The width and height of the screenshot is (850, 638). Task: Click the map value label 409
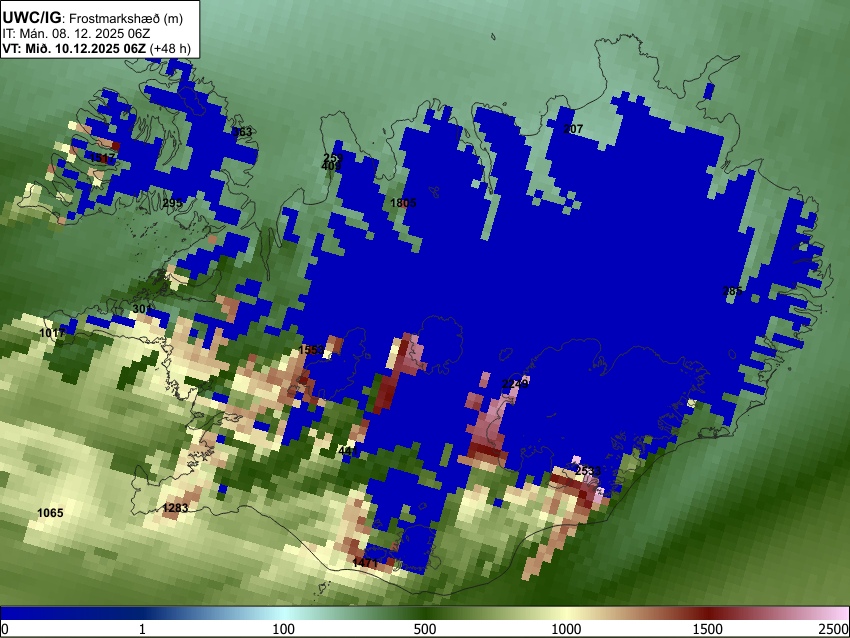coord(331,166)
